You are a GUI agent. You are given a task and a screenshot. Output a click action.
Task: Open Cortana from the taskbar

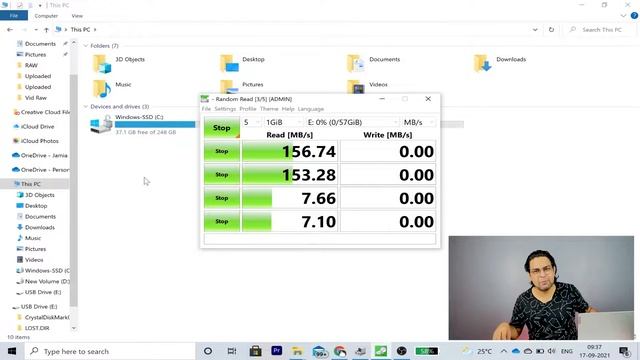click(208, 351)
